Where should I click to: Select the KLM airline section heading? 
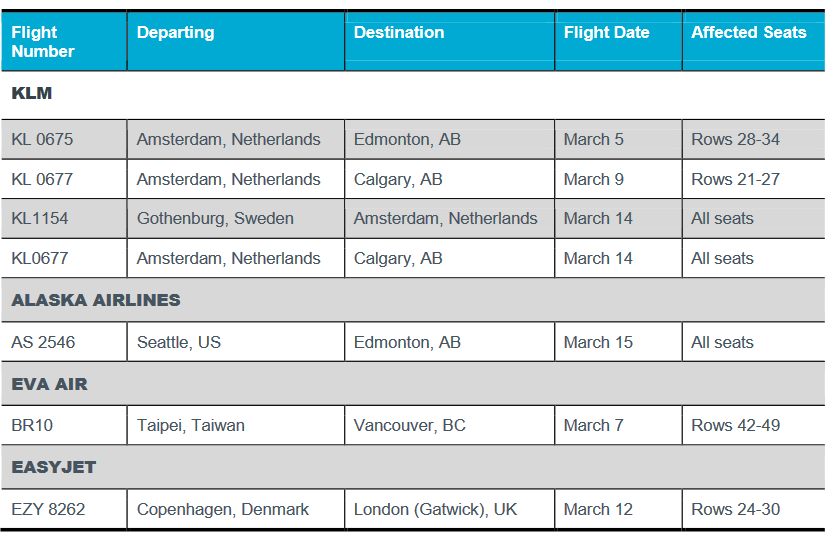(32, 93)
